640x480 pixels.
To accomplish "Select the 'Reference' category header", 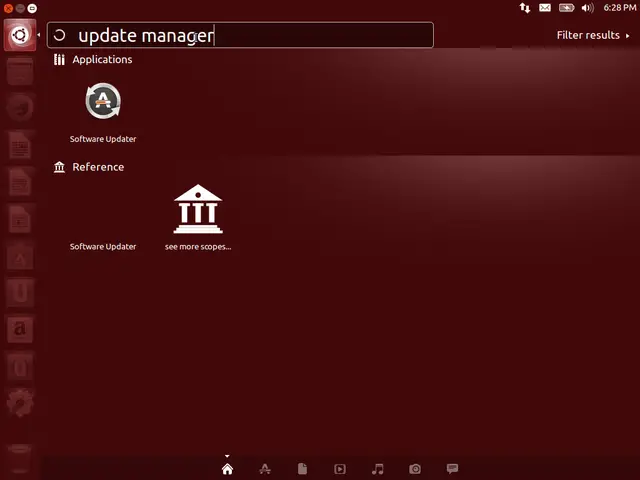I will [x=98, y=167].
